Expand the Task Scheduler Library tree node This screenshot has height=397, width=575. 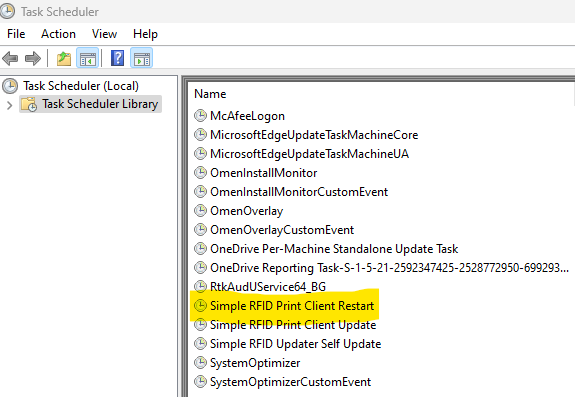click(10, 106)
